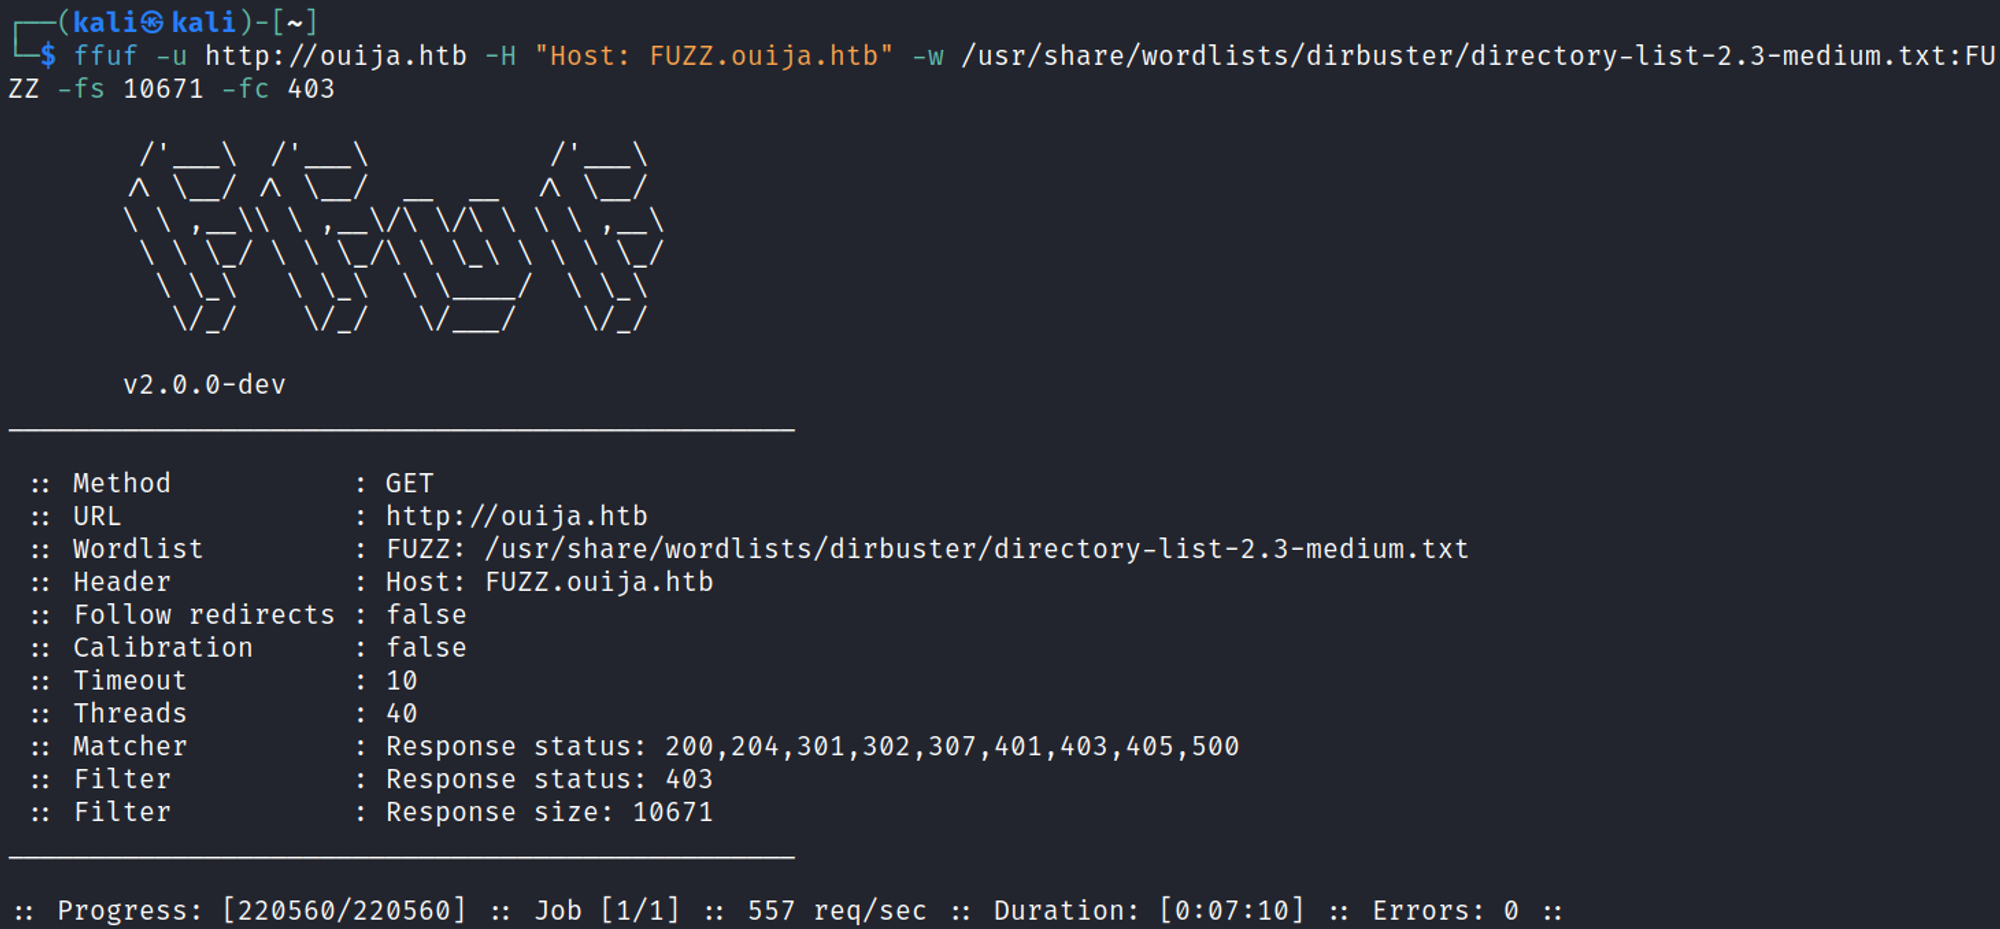Click the http://ouija.htb link in URL row
This screenshot has width=2000, height=929.
point(517,516)
